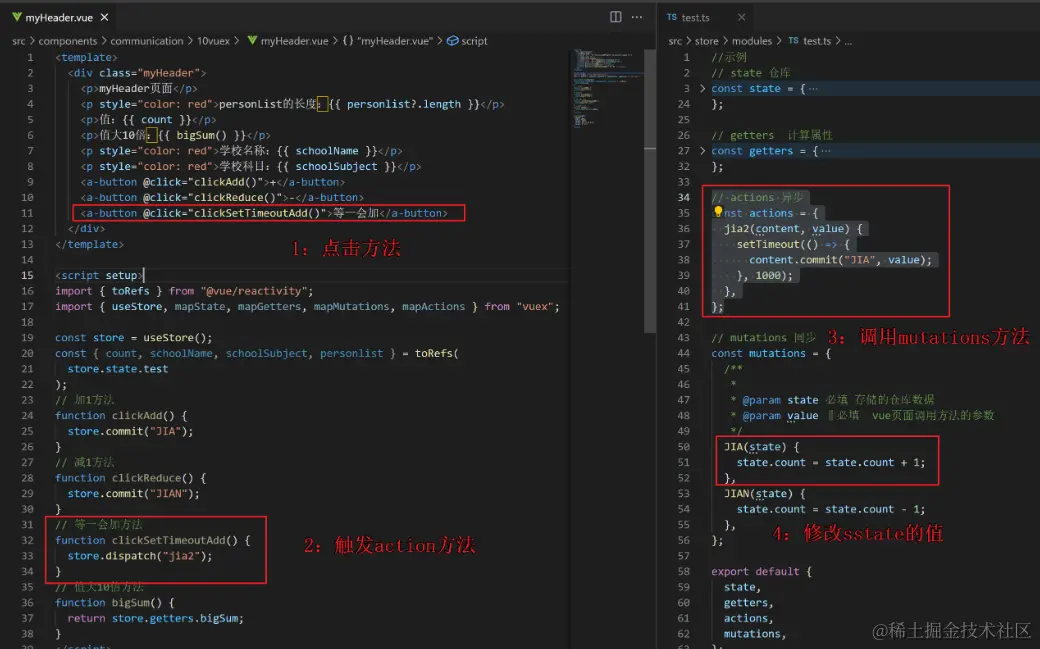
Task: Open 'script' breadcrumb segment
Action: click(474, 41)
